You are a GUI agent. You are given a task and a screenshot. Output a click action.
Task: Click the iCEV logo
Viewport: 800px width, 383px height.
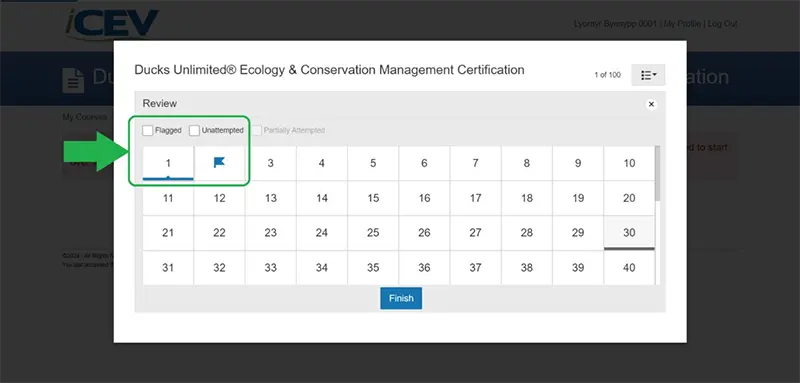coord(112,23)
